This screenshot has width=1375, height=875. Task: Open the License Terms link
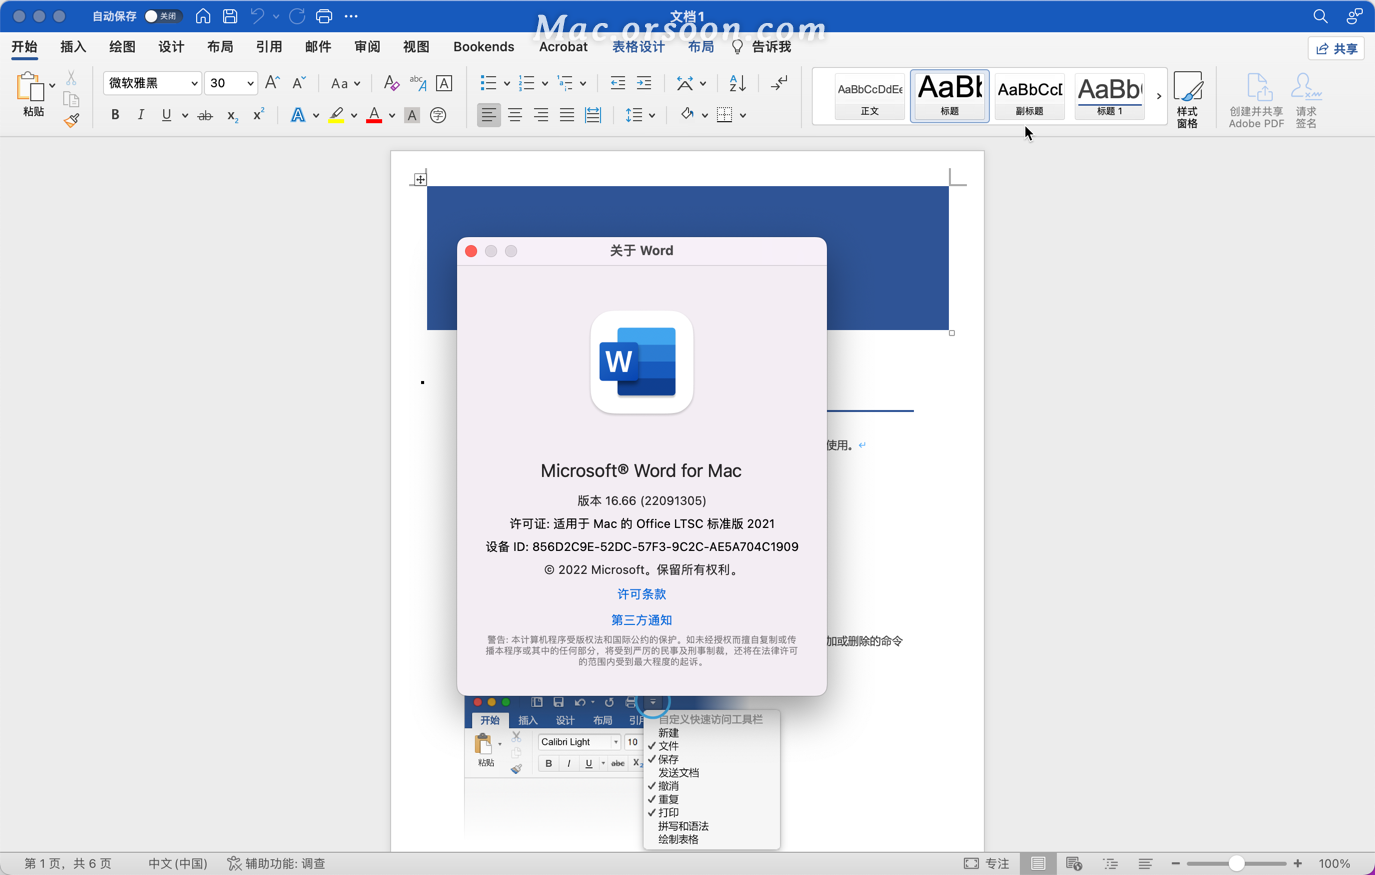pos(642,594)
